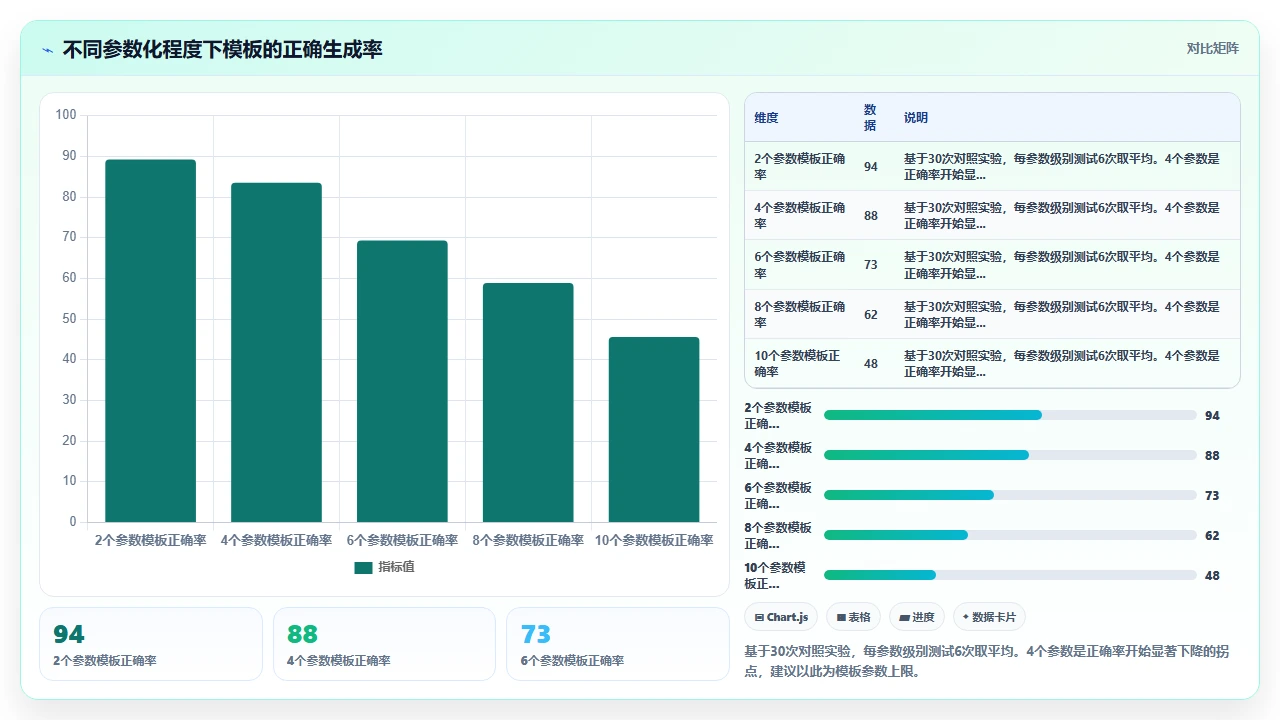Click the 2个参数模板正确率 chart bar
The width and height of the screenshot is (1280, 720).
(151, 340)
